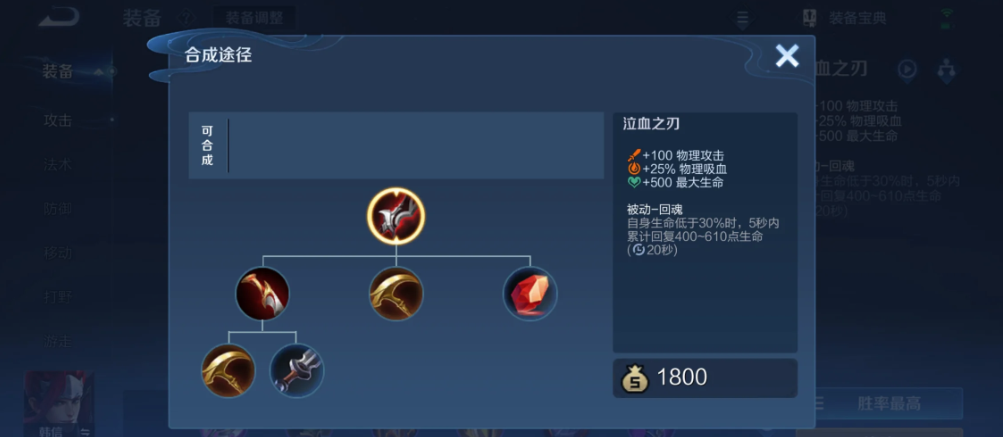Open the 装备调整 tab
Screen dimensions: 1003x437
click(x=254, y=17)
